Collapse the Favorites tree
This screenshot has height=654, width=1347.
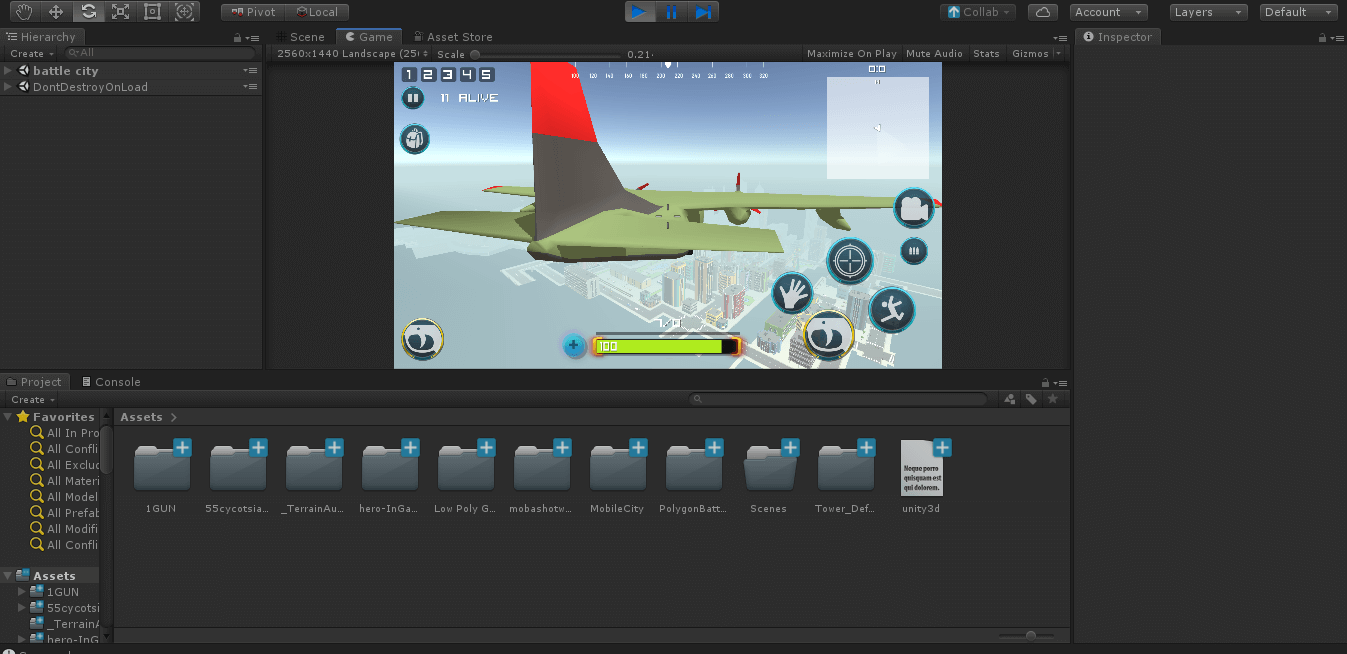coord(8,417)
